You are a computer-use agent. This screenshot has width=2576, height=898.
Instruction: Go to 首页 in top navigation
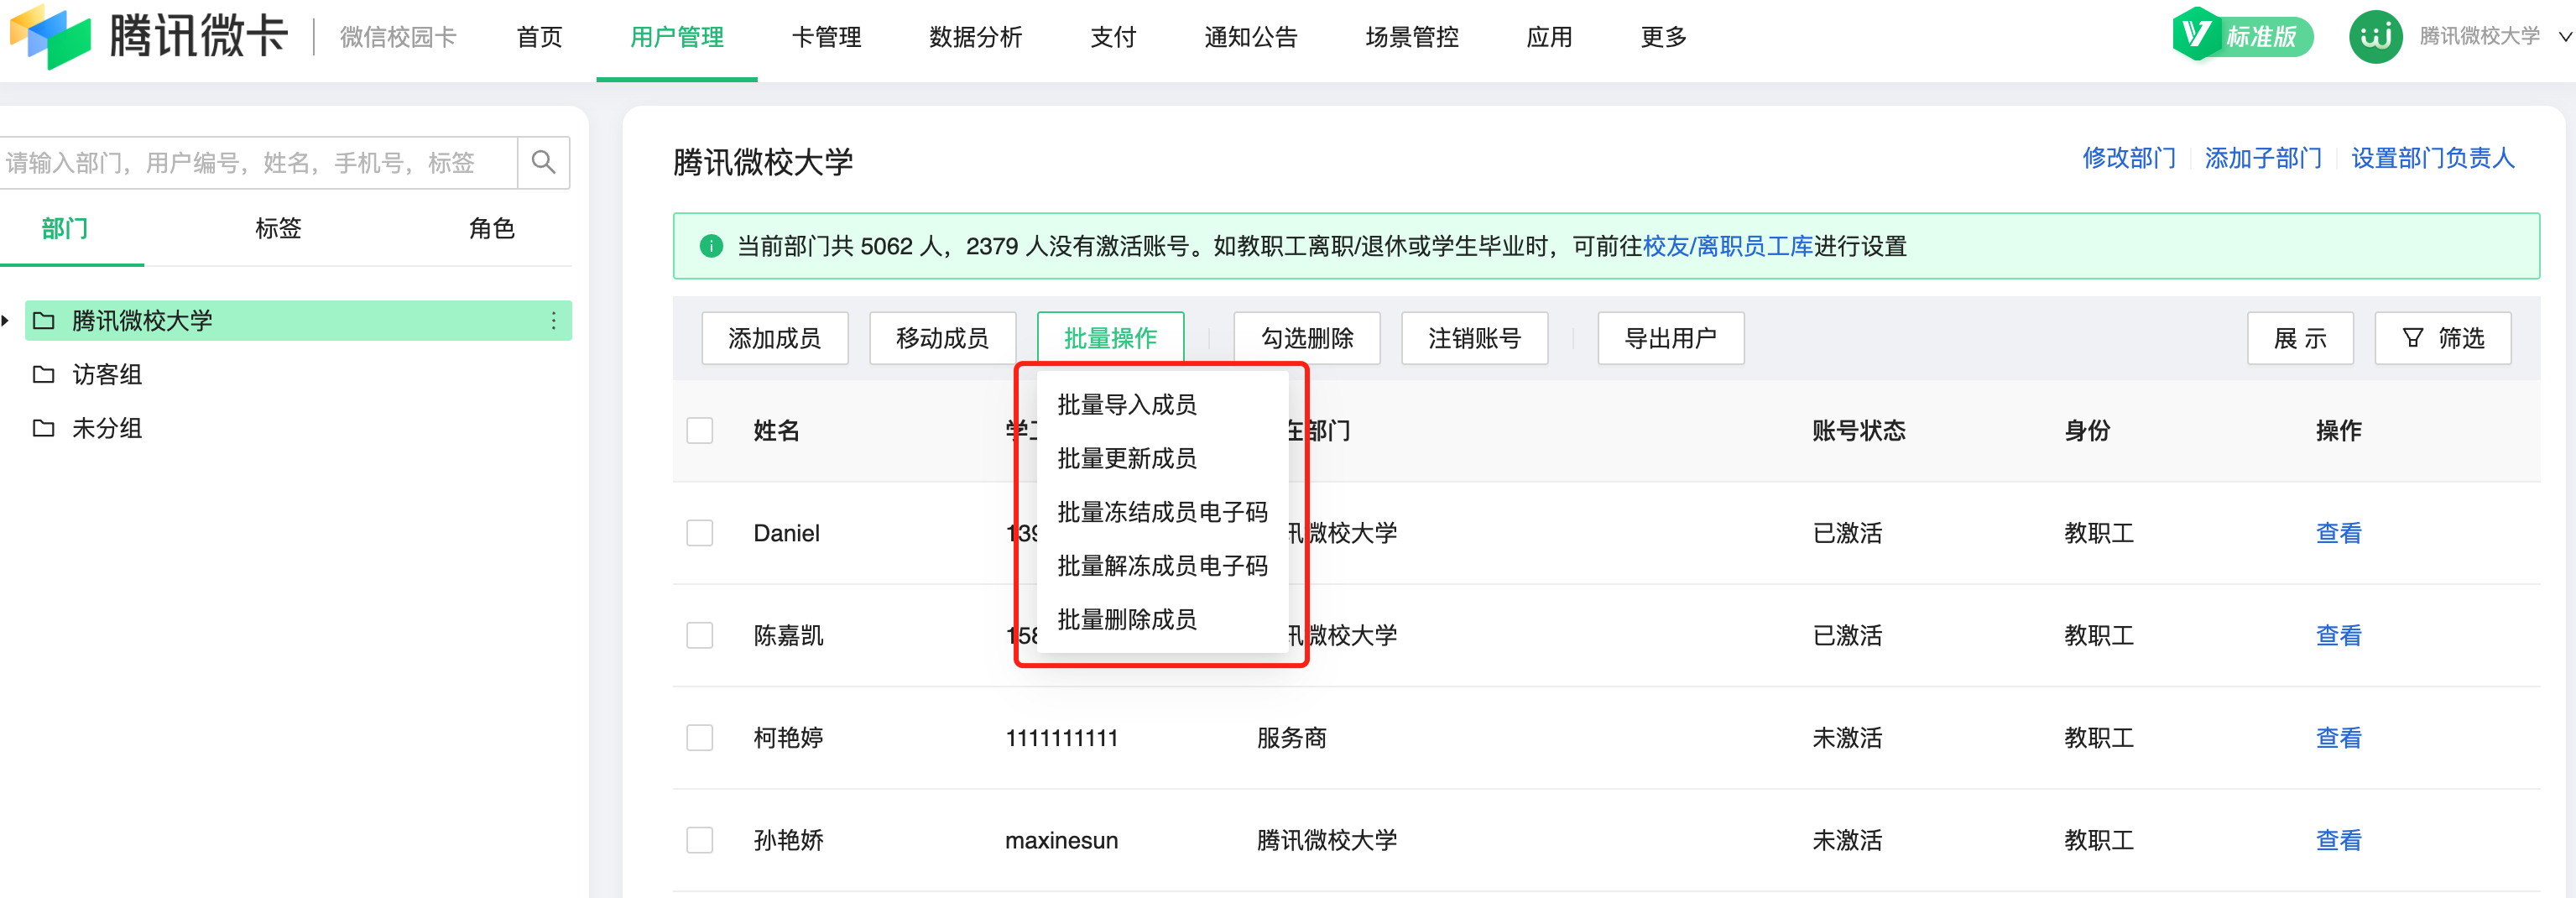point(539,37)
